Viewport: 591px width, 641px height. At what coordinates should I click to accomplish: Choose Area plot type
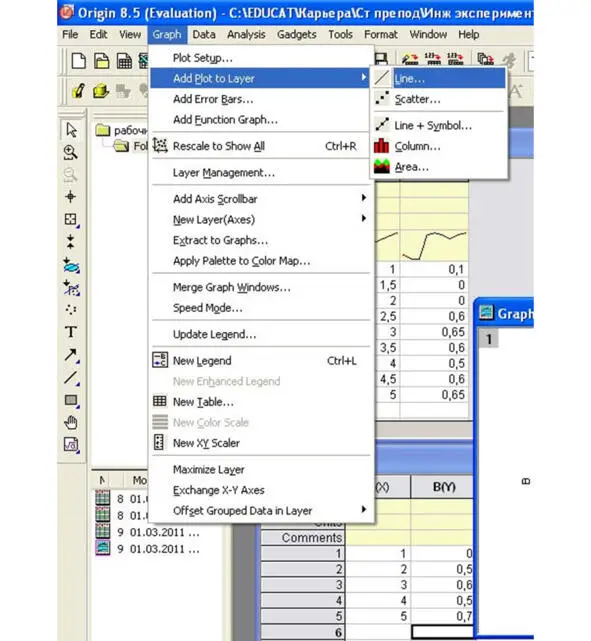[439, 167]
